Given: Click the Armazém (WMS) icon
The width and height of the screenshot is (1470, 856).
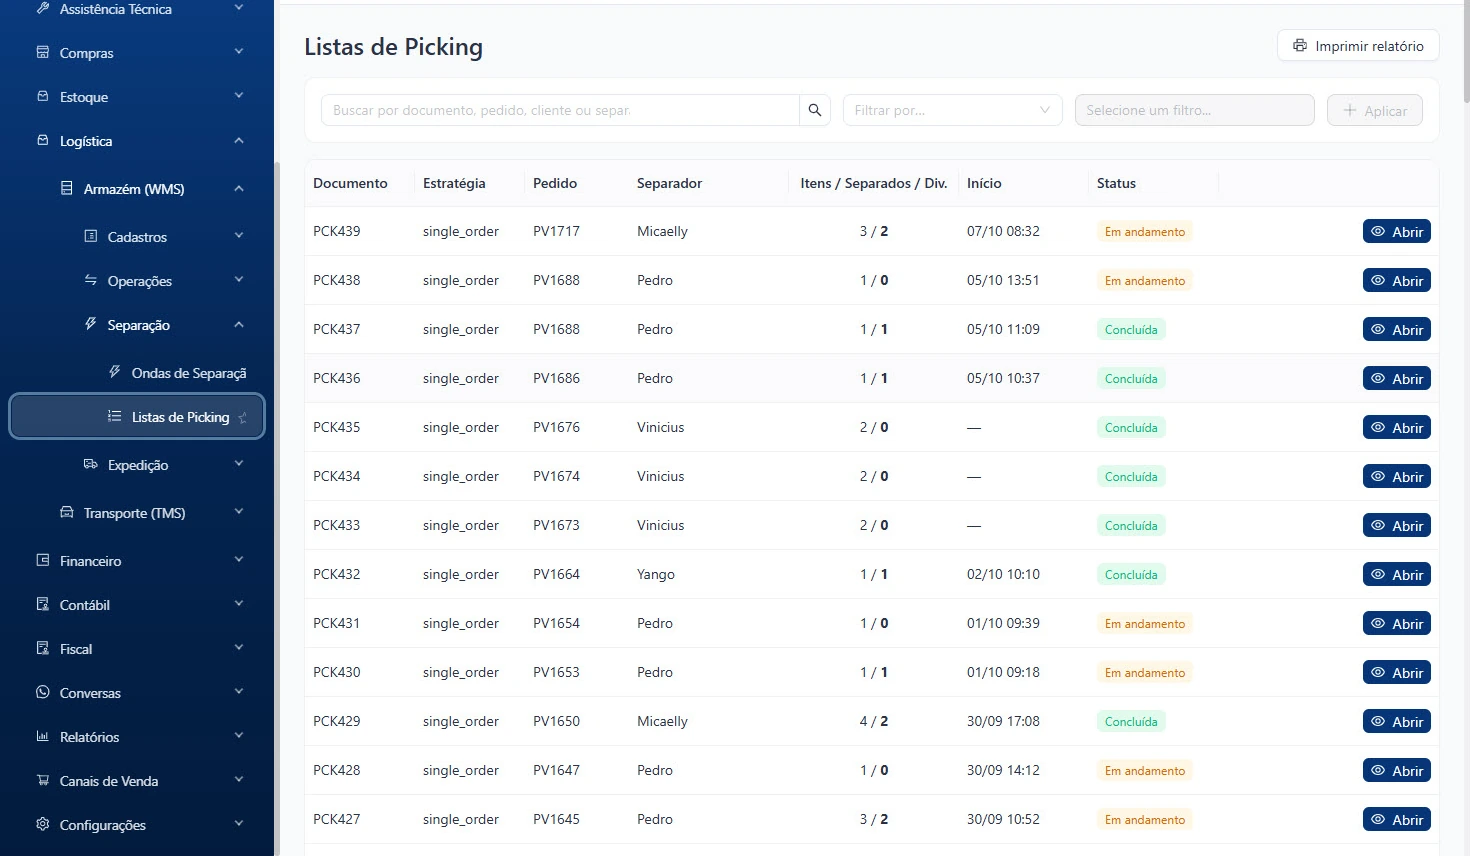Looking at the screenshot, I should point(67,188).
